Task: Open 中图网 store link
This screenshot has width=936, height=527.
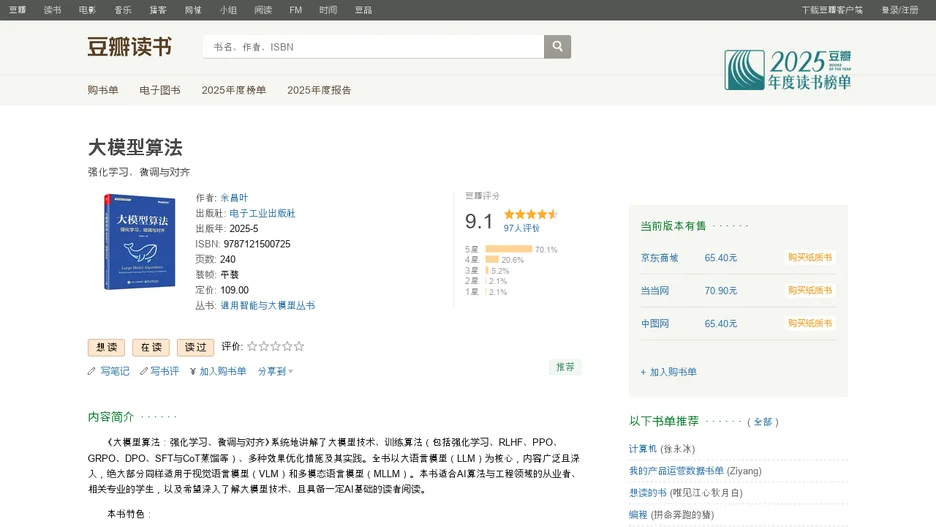Action: pos(655,323)
